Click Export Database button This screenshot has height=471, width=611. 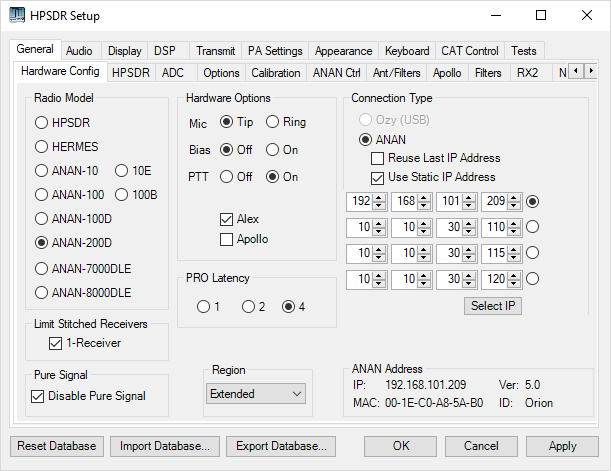click(x=281, y=446)
